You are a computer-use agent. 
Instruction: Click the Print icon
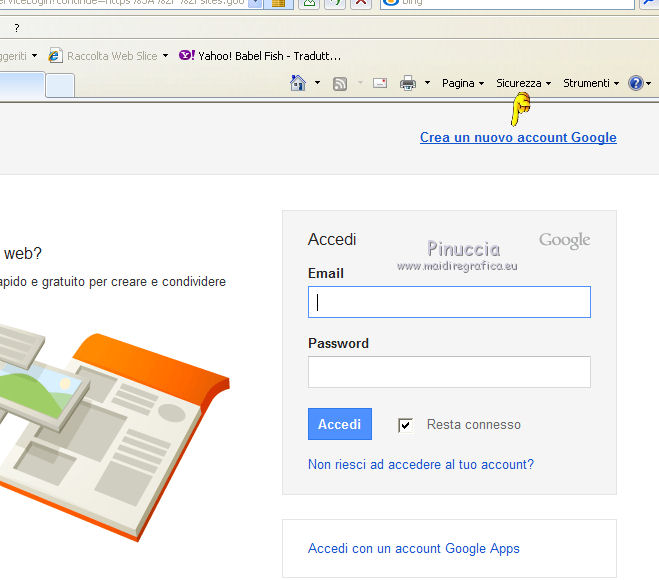[408, 83]
